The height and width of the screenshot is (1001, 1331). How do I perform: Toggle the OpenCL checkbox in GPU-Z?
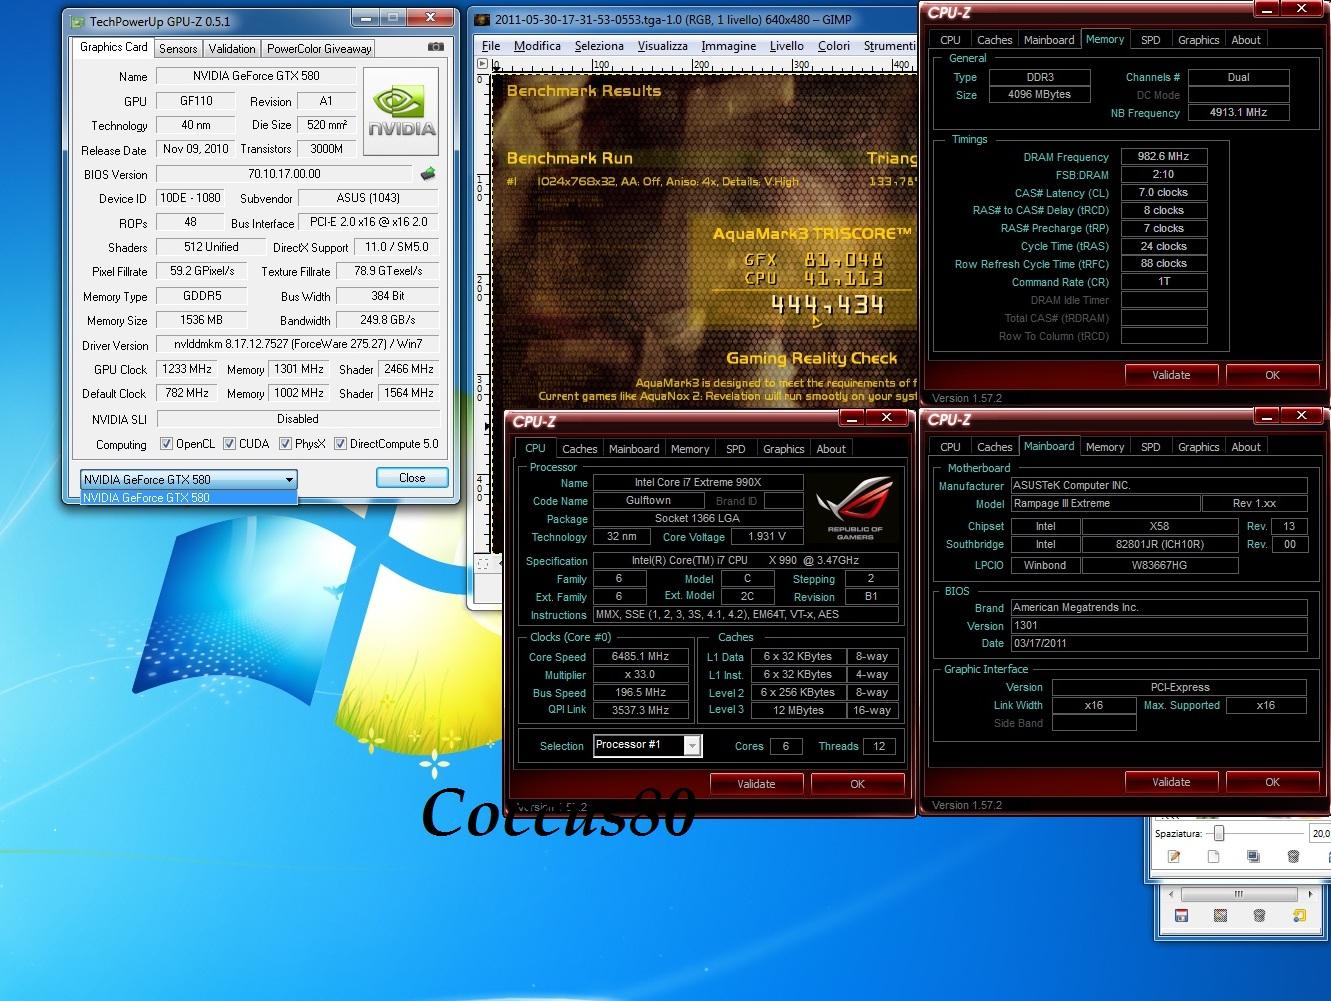(x=166, y=444)
